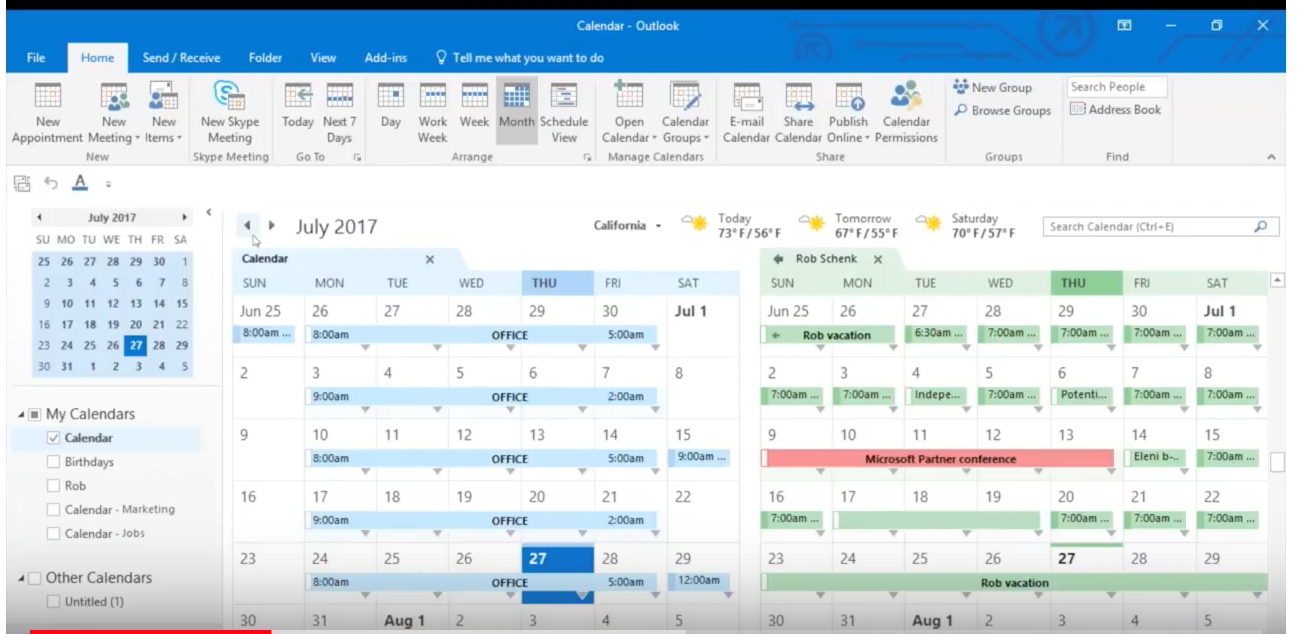Select the Rob Schenk calendar tab
This screenshot has height=634, width=1312.
click(825, 259)
